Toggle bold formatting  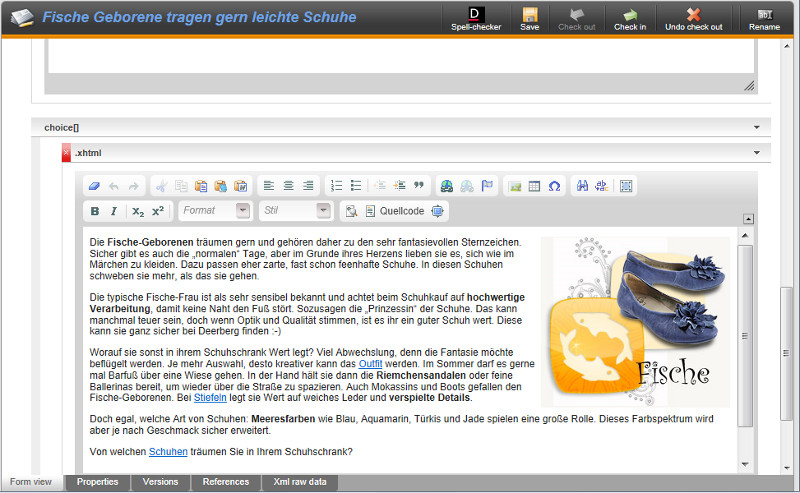coord(95,211)
